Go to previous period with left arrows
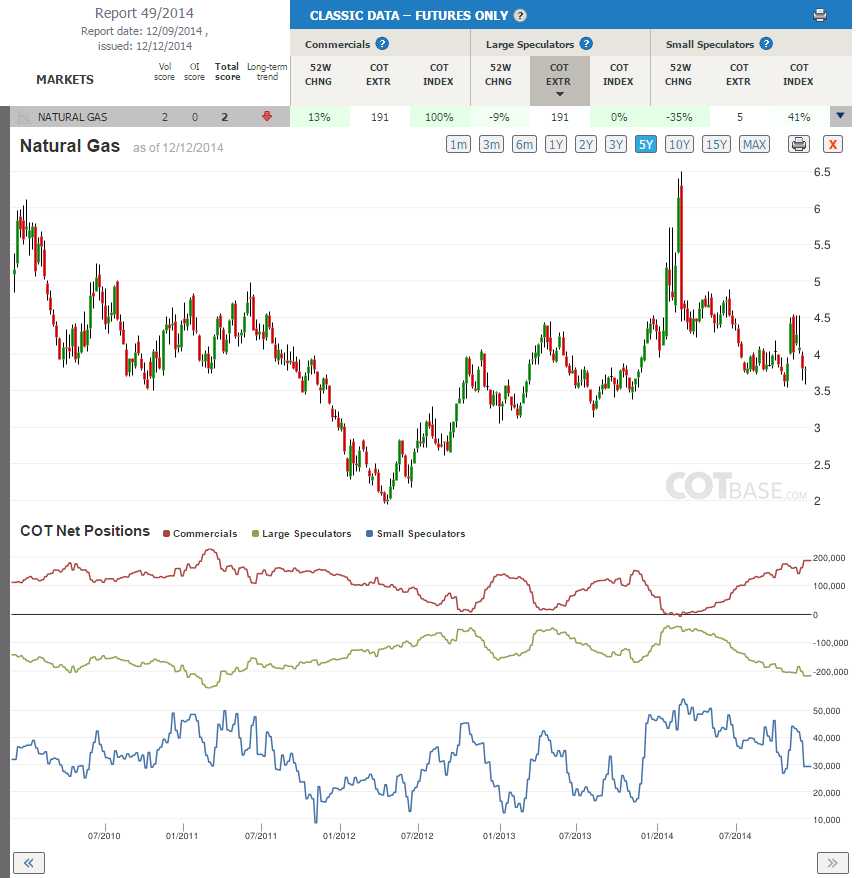The image size is (856, 878). (29, 862)
